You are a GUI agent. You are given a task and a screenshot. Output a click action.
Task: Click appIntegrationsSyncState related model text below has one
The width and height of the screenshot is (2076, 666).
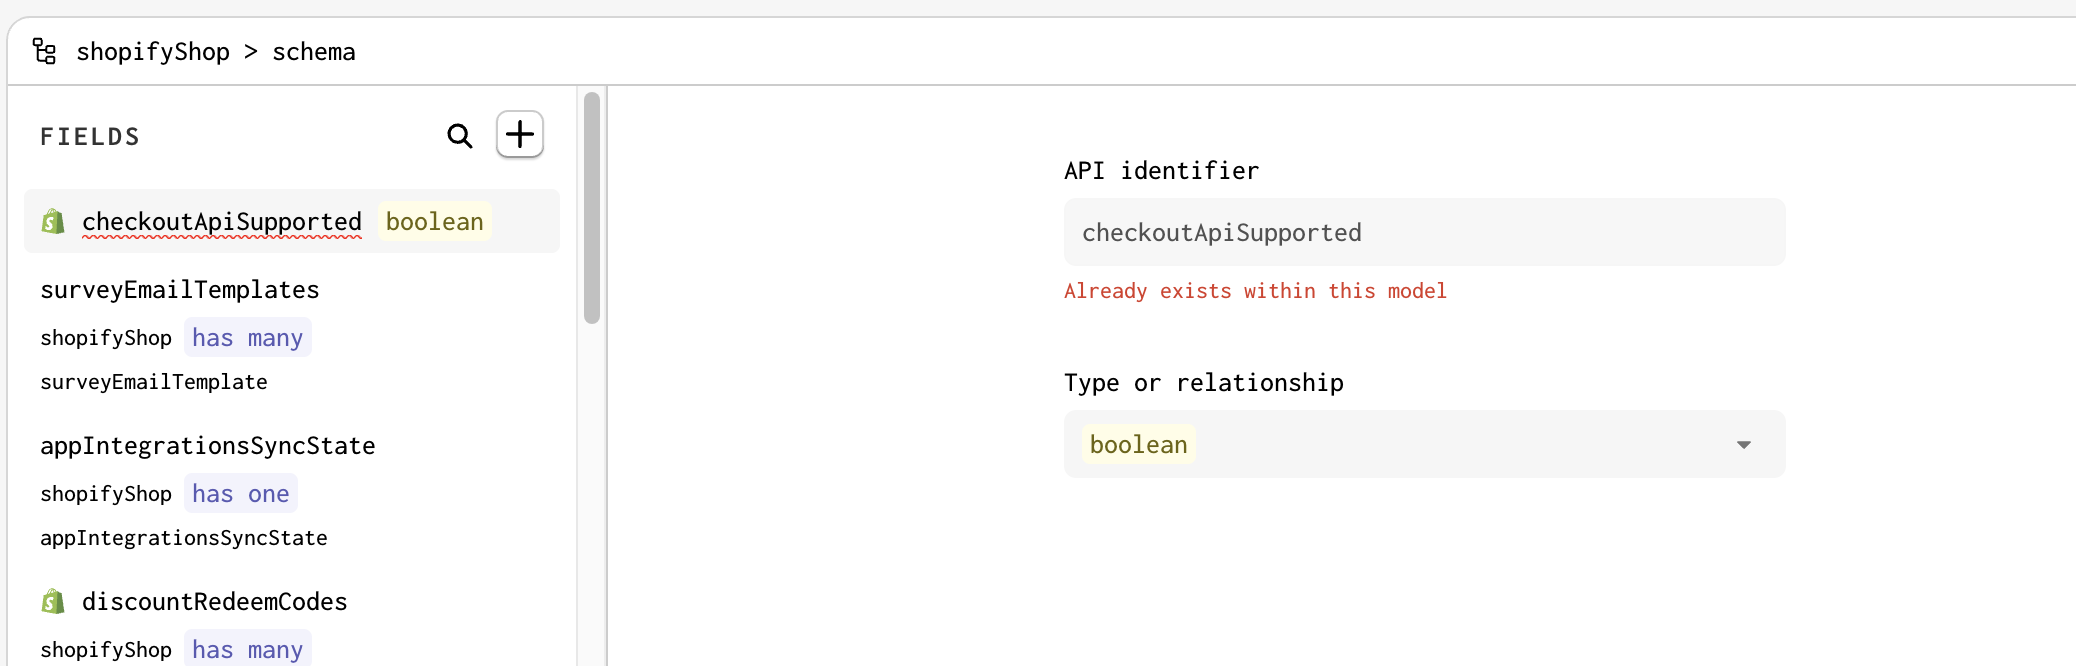(x=184, y=538)
